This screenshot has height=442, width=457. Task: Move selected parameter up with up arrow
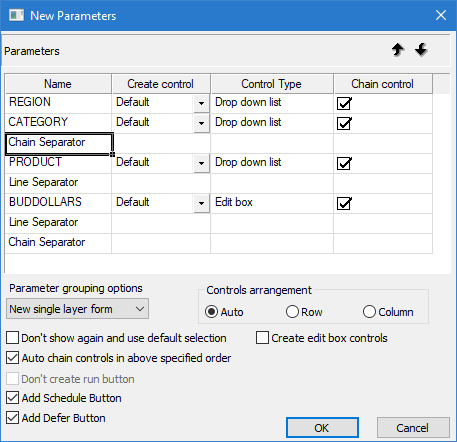point(397,50)
